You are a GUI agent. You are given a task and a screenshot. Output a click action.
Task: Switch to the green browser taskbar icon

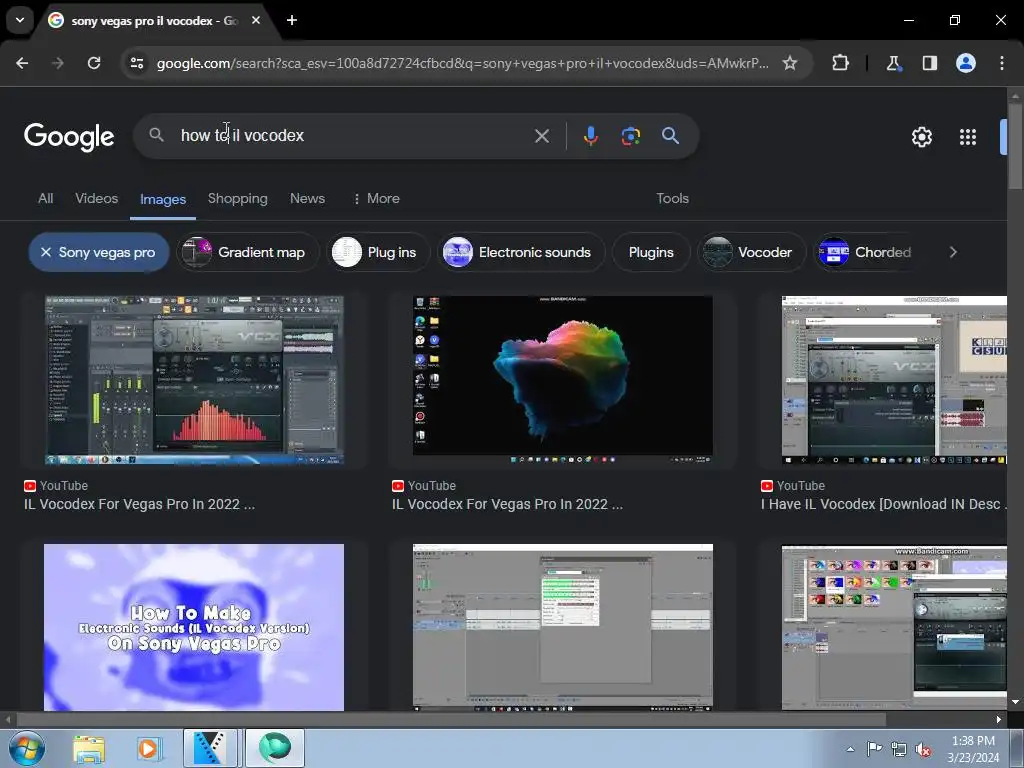coord(275,748)
